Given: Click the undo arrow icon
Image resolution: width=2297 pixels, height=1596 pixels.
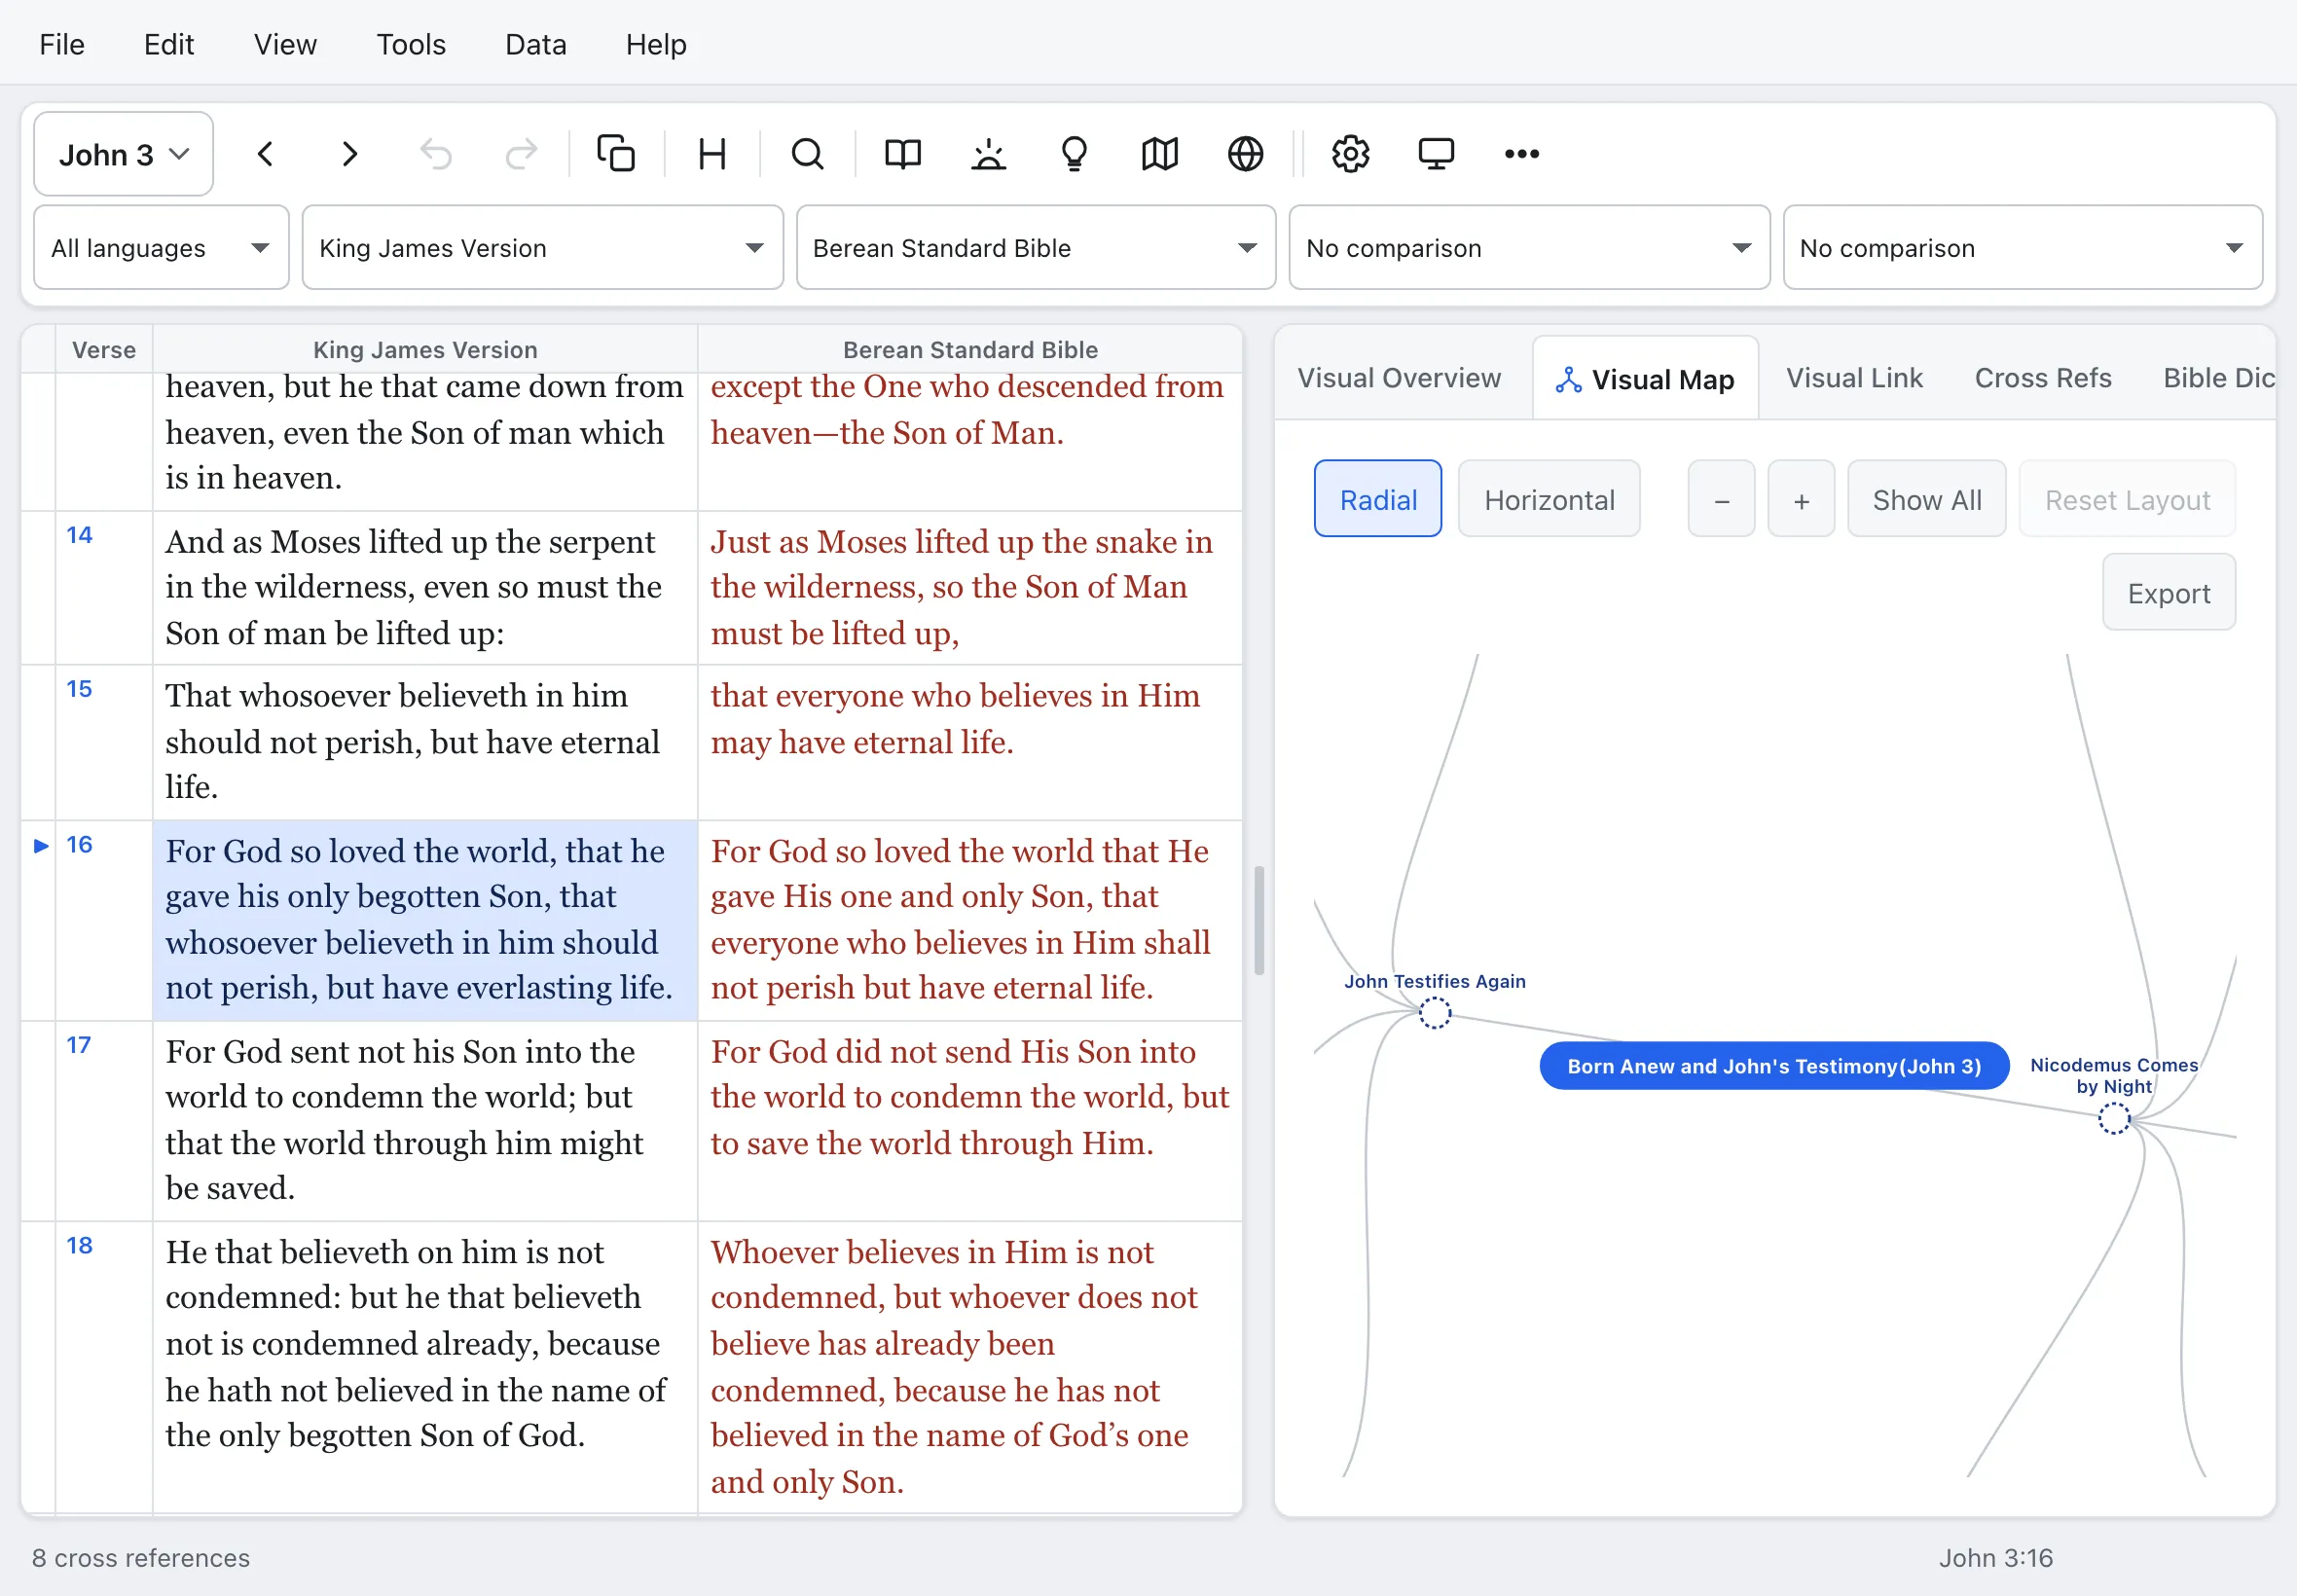Looking at the screenshot, I should pos(435,154).
